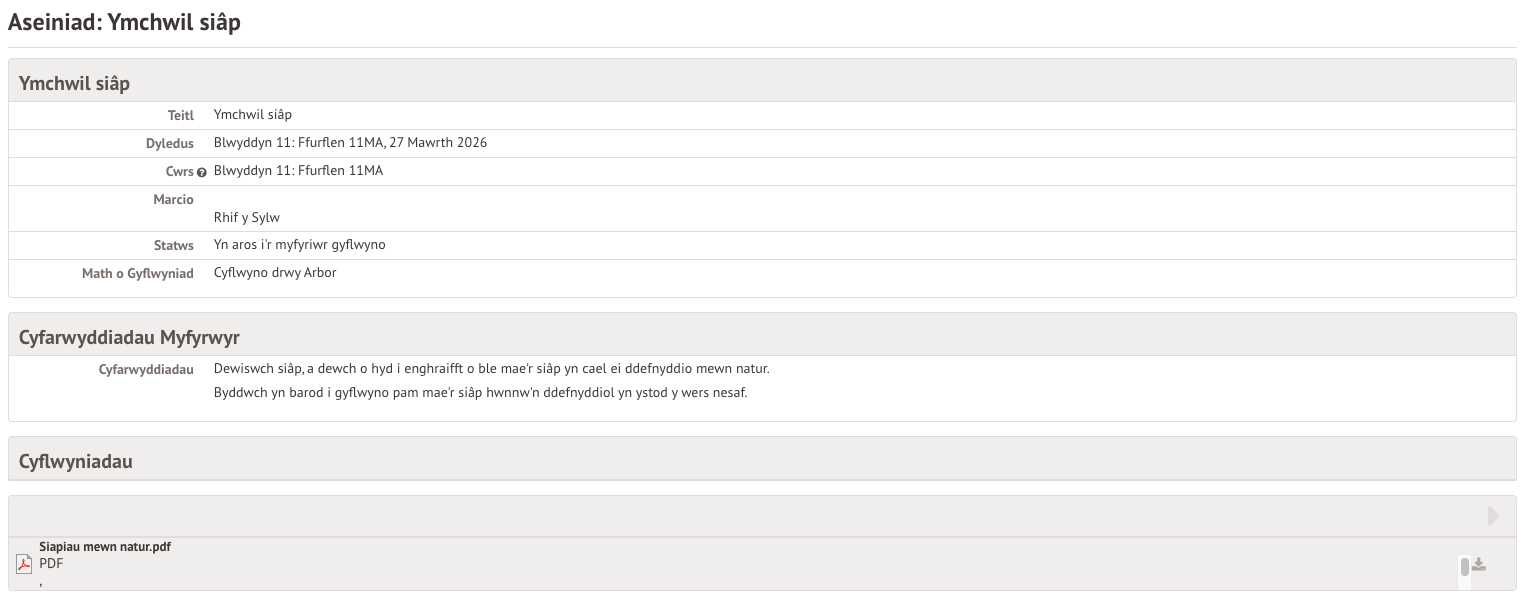Click the small scrollbar beside the download icon
The image size is (1526, 602).
(1465, 567)
